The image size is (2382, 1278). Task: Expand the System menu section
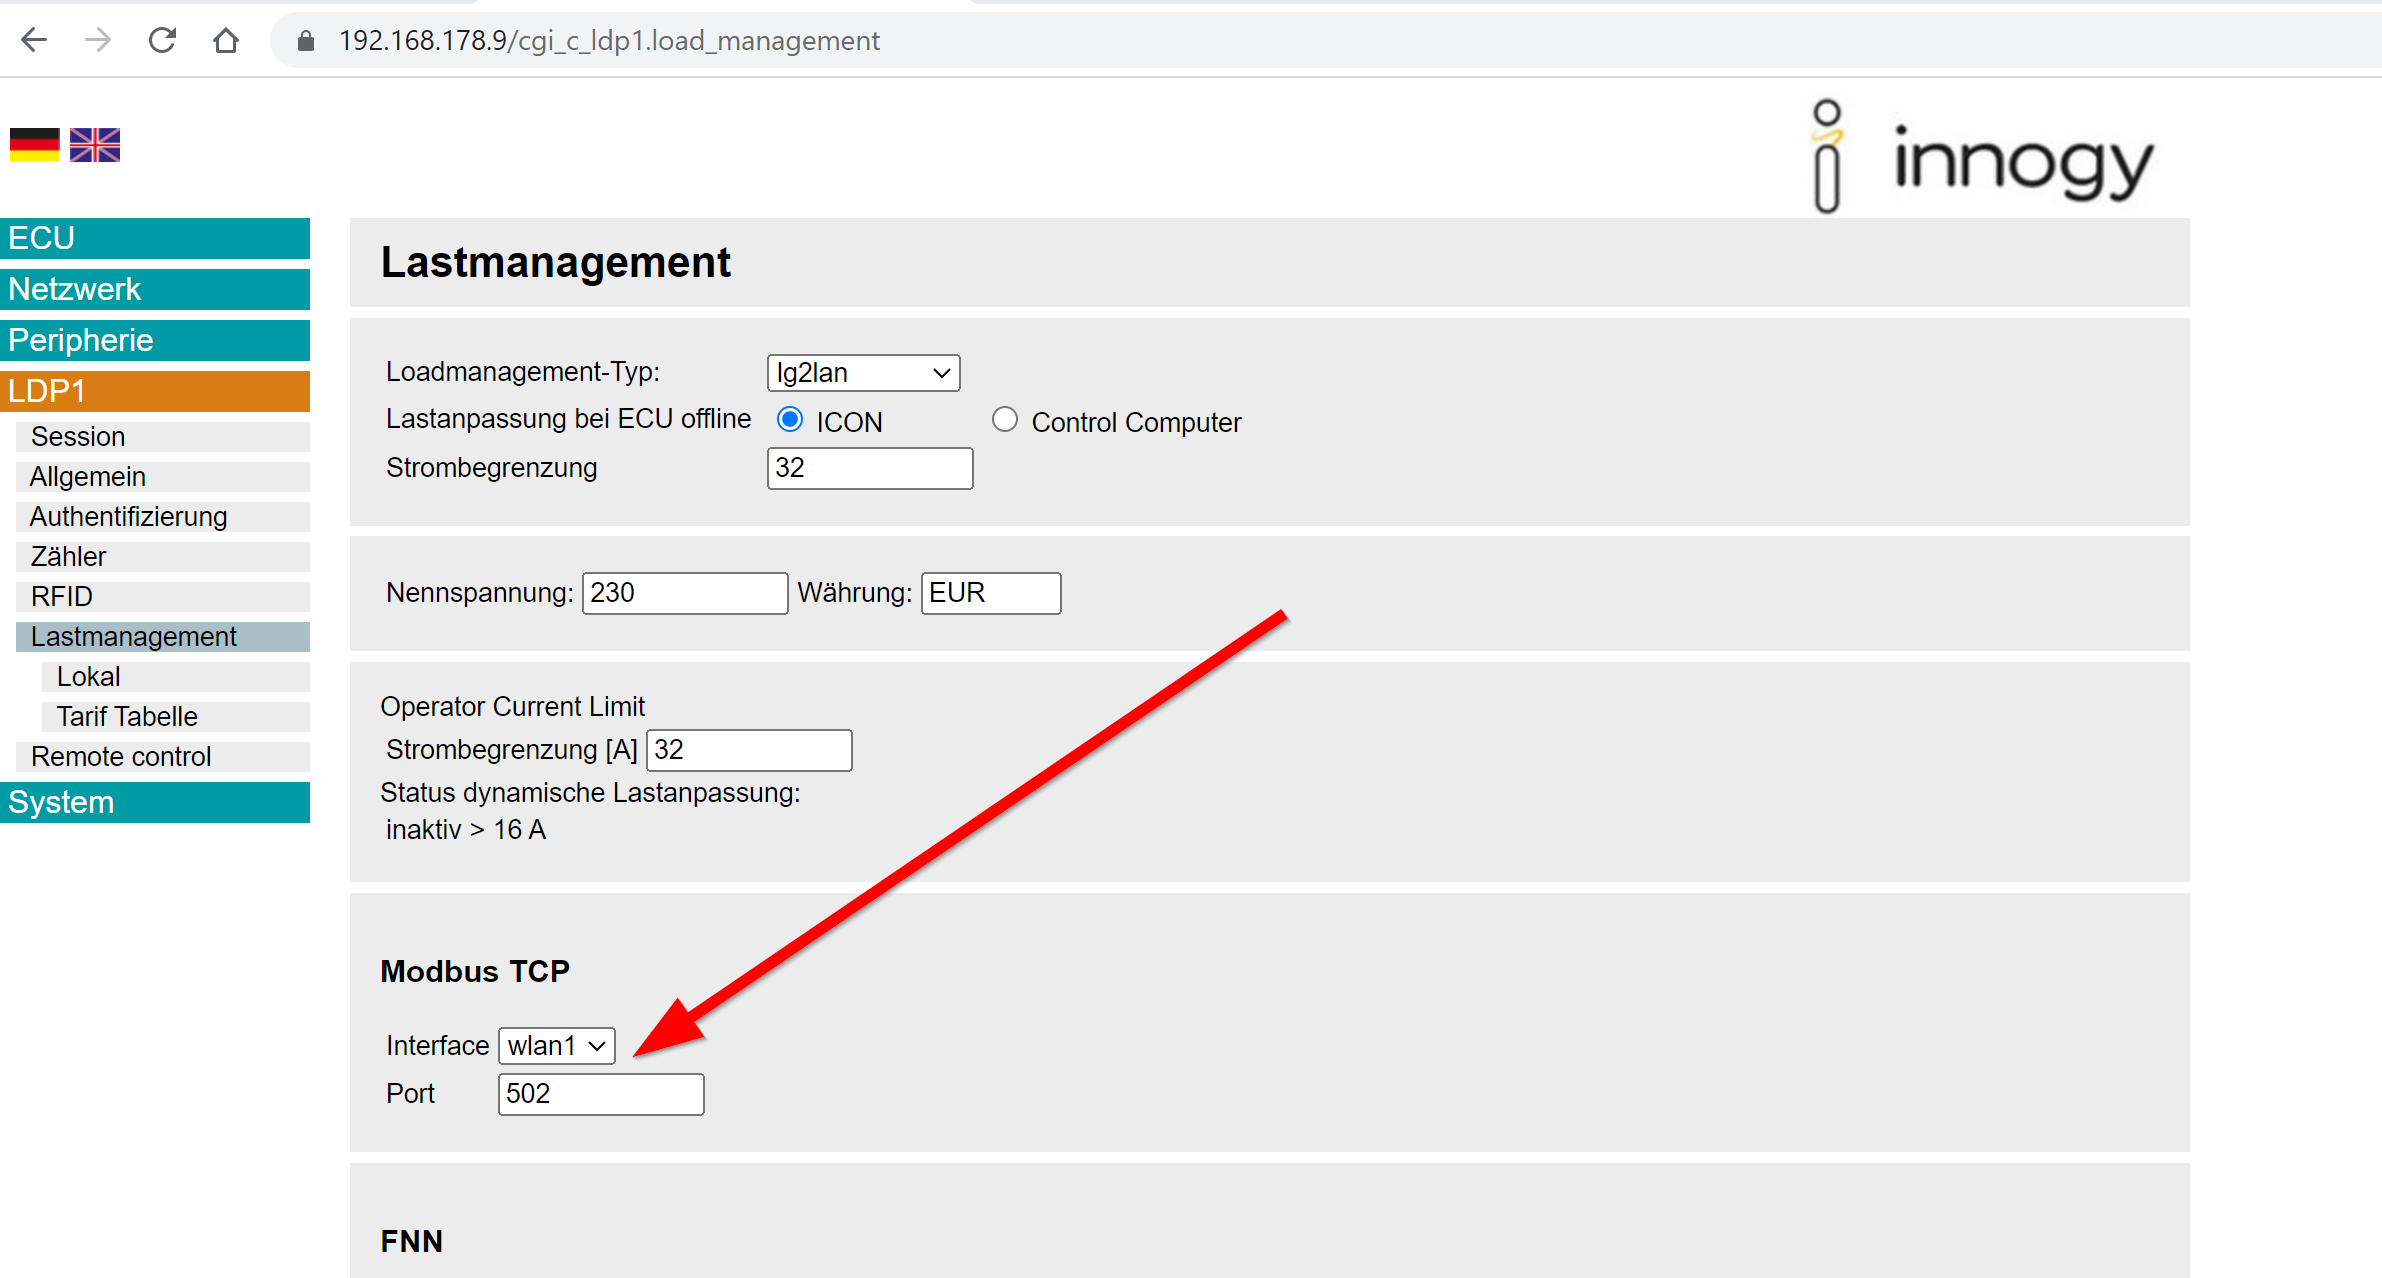(155, 802)
